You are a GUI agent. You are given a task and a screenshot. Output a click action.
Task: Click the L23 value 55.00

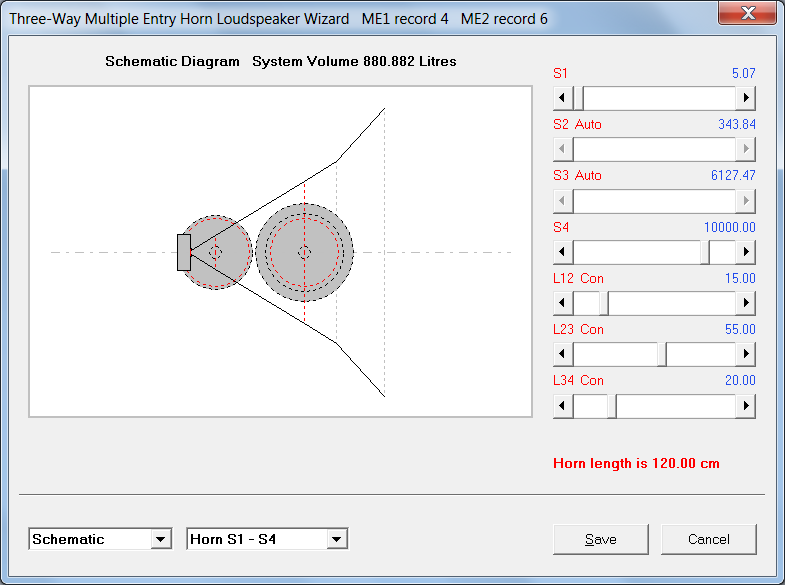(740, 329)
